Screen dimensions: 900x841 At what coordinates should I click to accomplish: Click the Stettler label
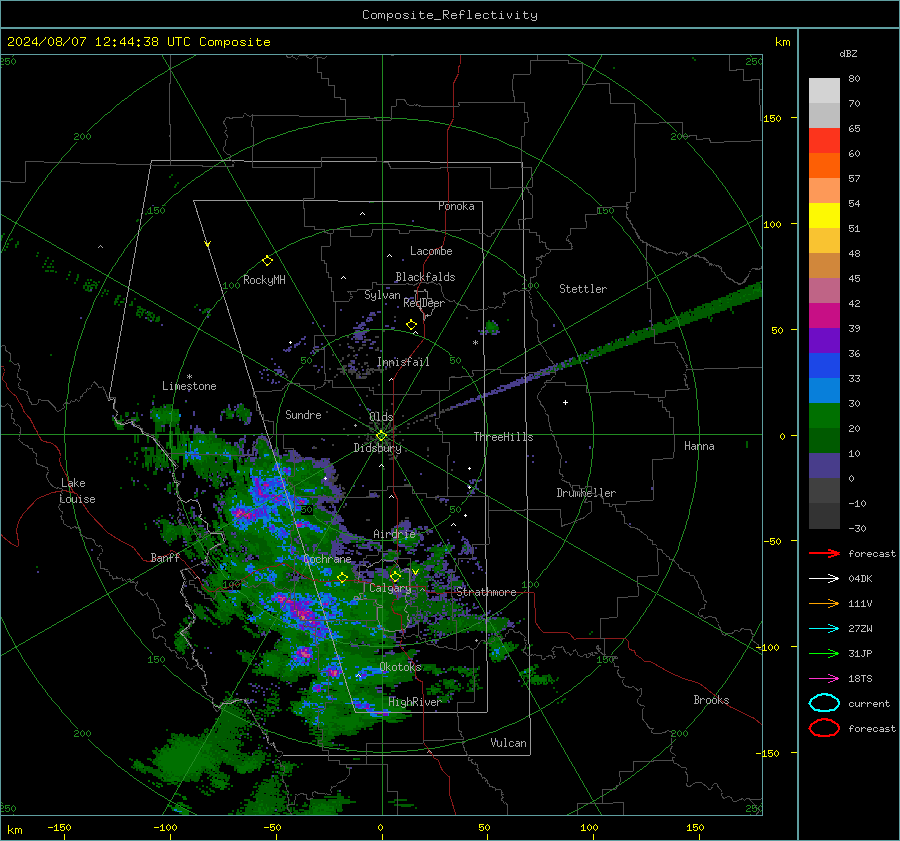(583, 289)
